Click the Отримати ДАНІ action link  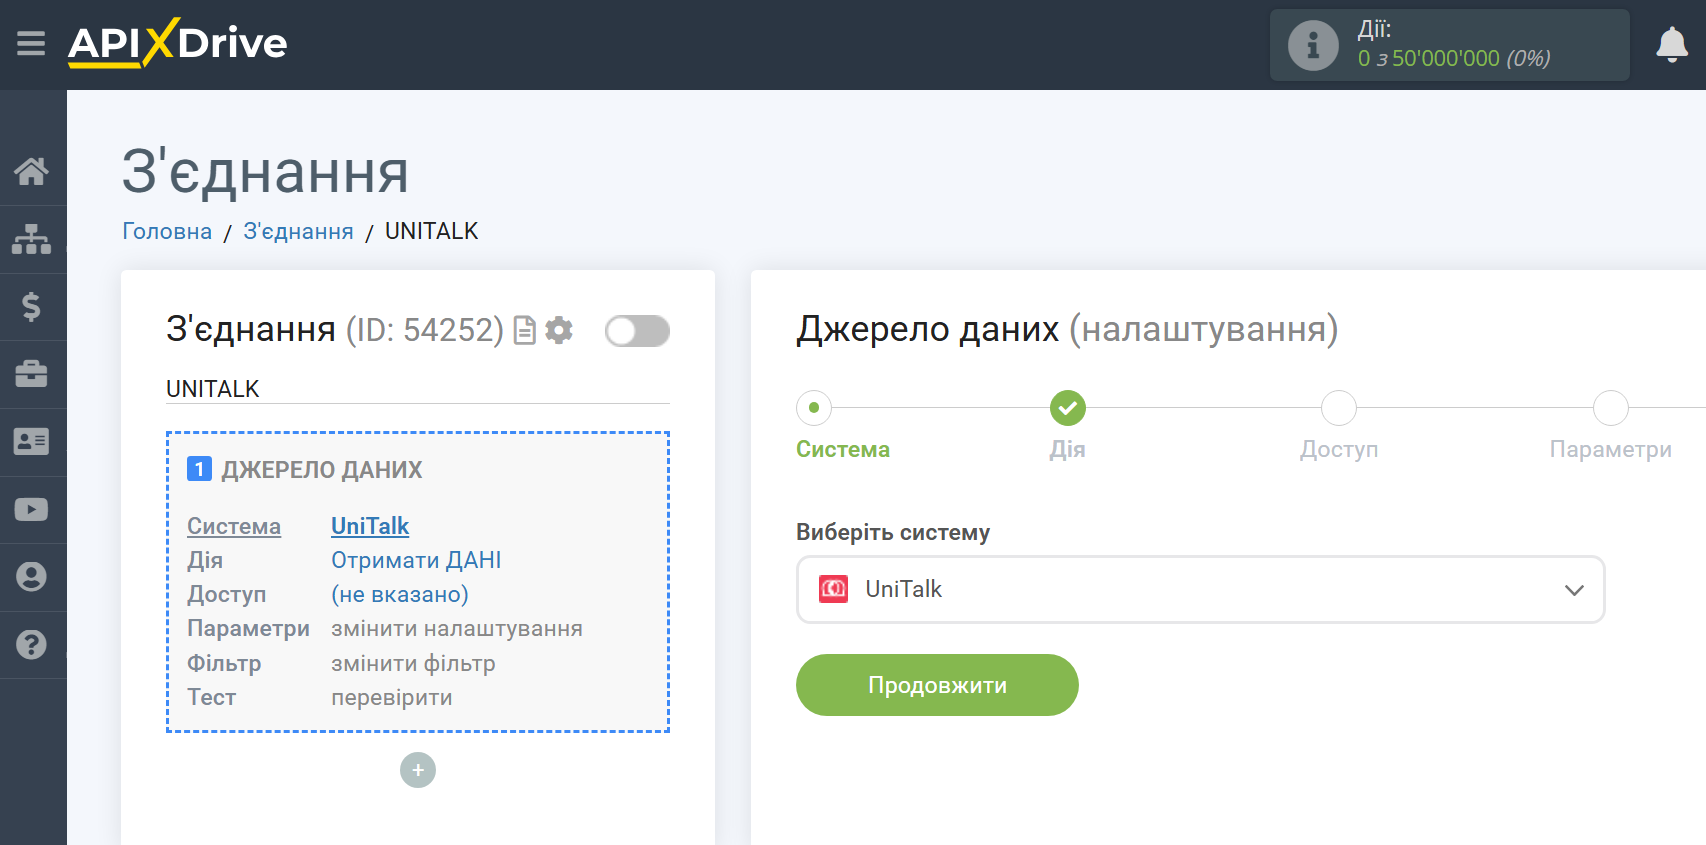coord(416,560)
